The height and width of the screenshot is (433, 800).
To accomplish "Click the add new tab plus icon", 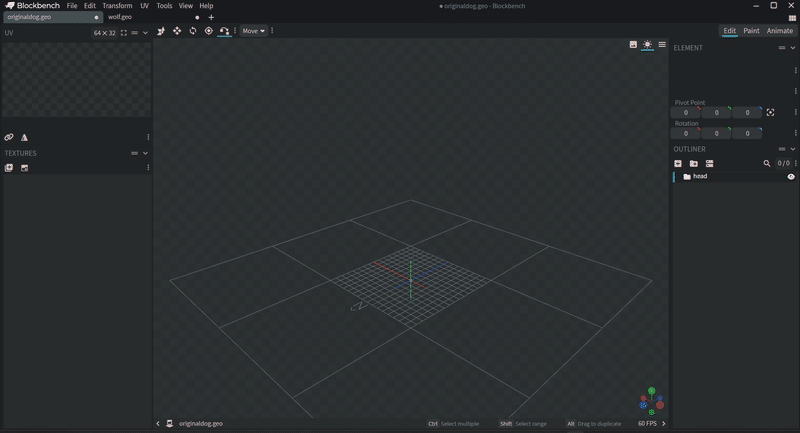I will 211,17.
